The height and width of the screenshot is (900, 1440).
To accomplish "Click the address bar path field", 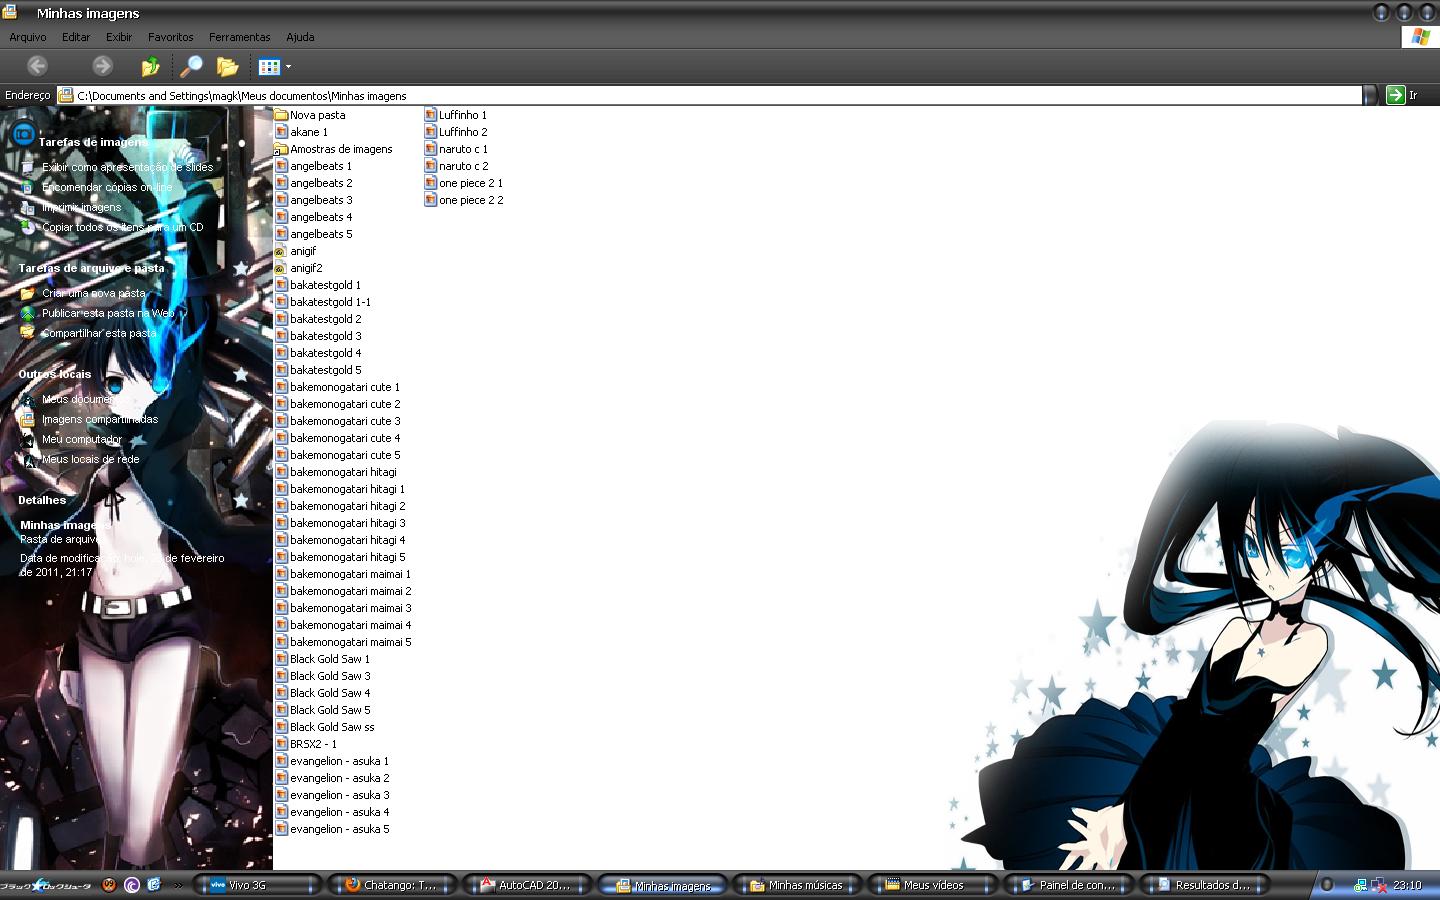I will tap(710, 95).
